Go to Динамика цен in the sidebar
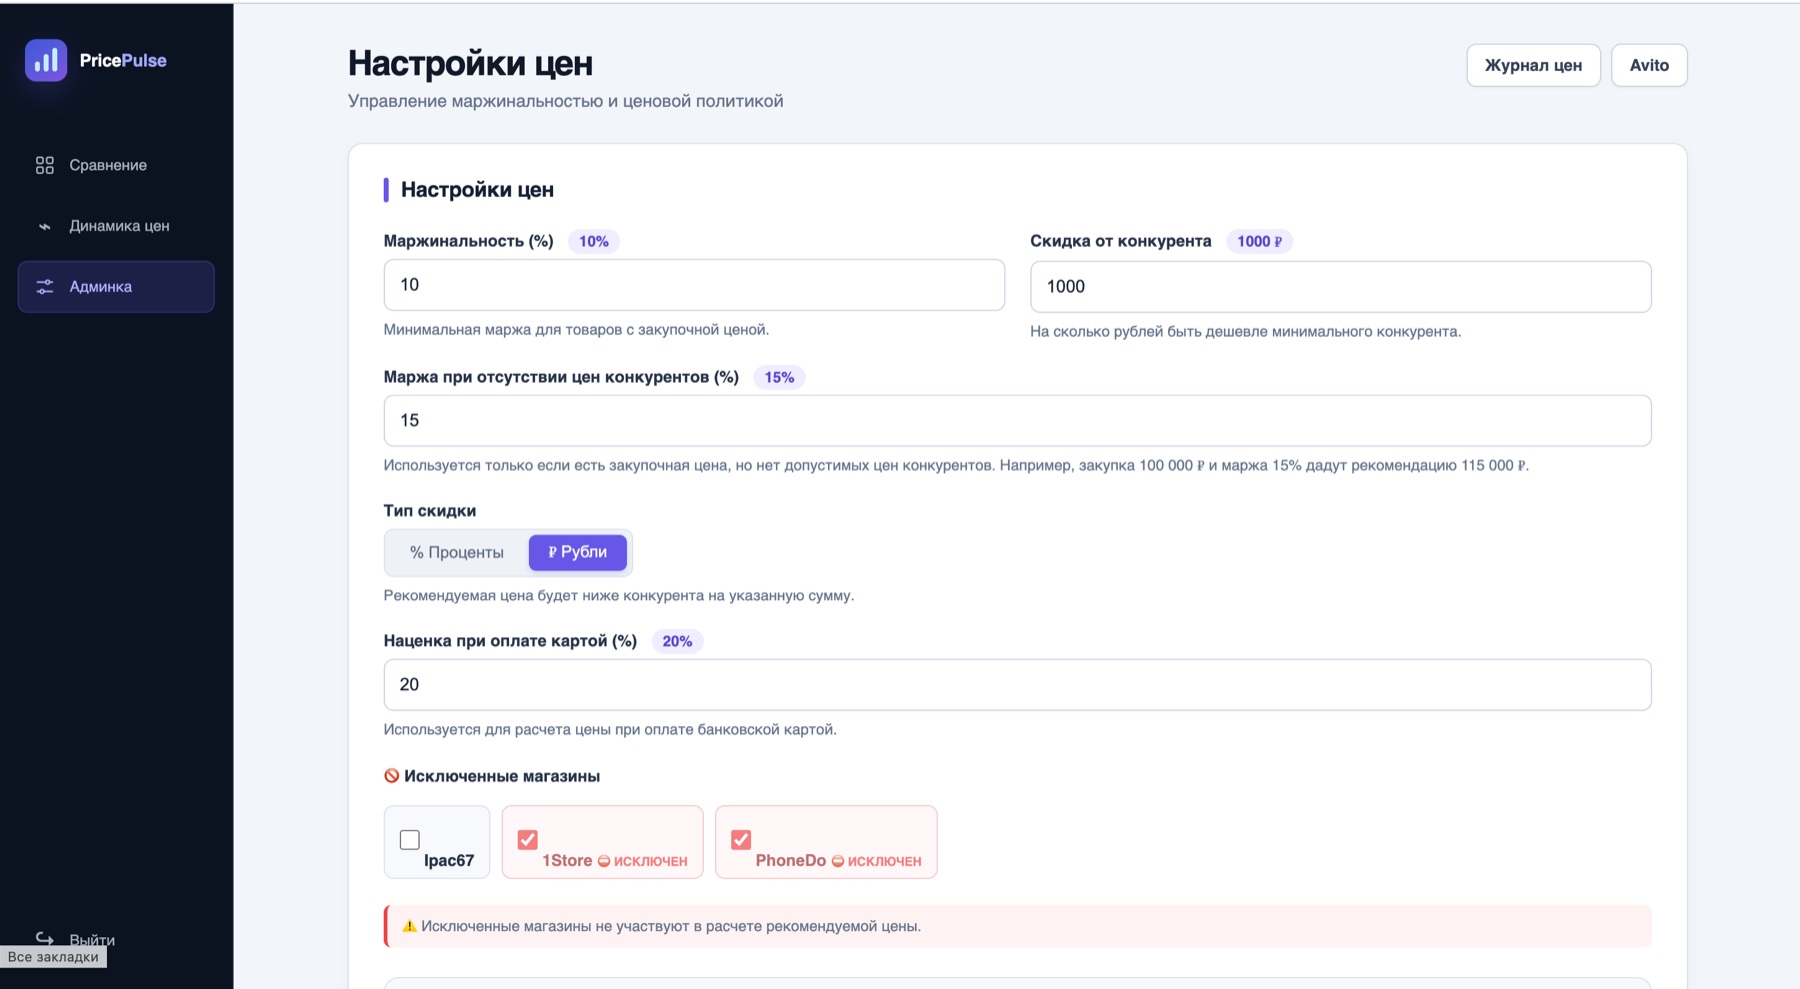This screenshot has width=1800, height=989. [x=116, y=226]
